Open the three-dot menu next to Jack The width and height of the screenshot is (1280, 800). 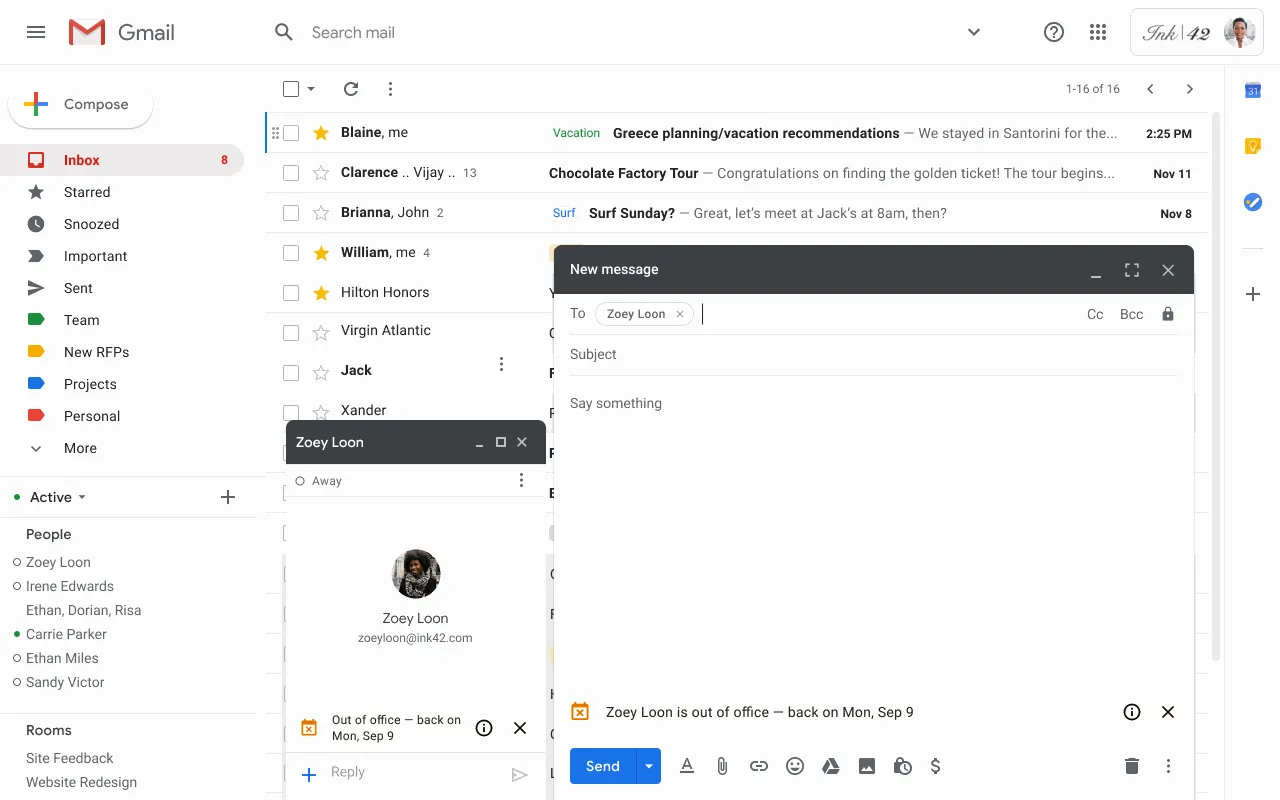(501, 364)
